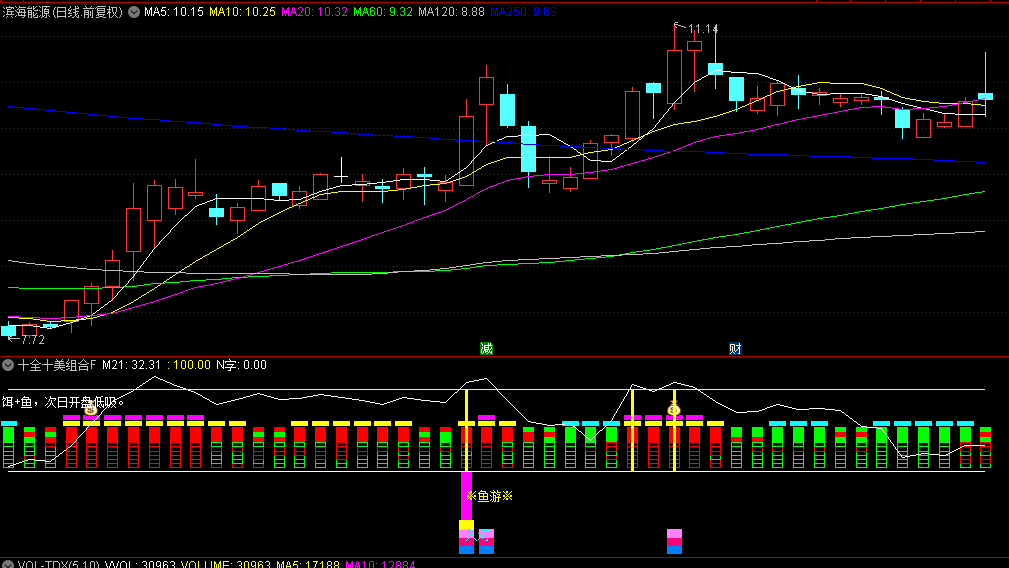Click the 饵+鱼,次日开盘低吸 hint text
This screenshot has width=1009, height=568.
pos(62,402)
